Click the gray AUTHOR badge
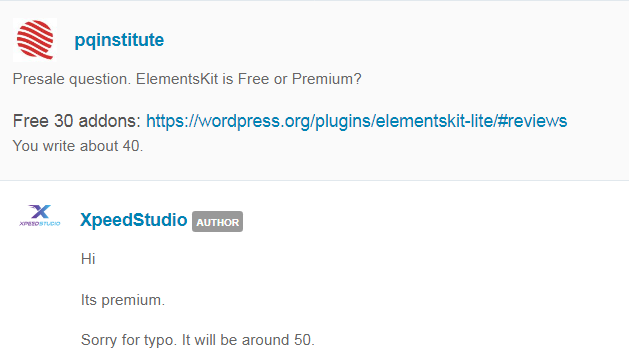The height and width of the screenshot is (363, 629). pyautogui.click(x=217, y=222)
